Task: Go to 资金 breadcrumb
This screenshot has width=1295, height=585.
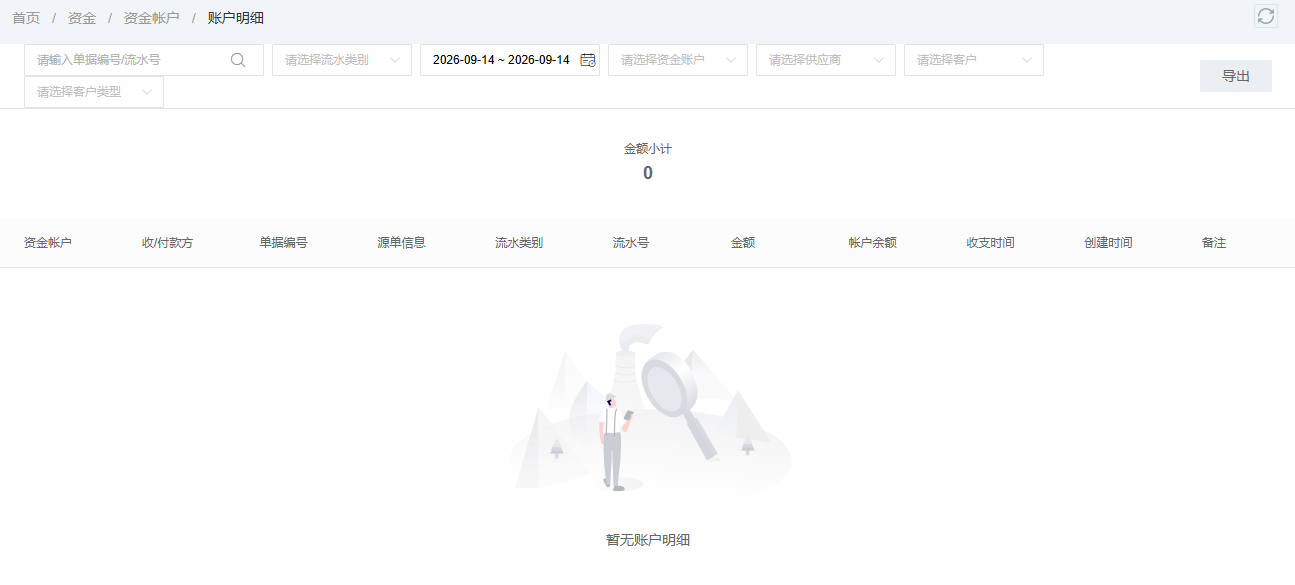Action: (82, 18)
